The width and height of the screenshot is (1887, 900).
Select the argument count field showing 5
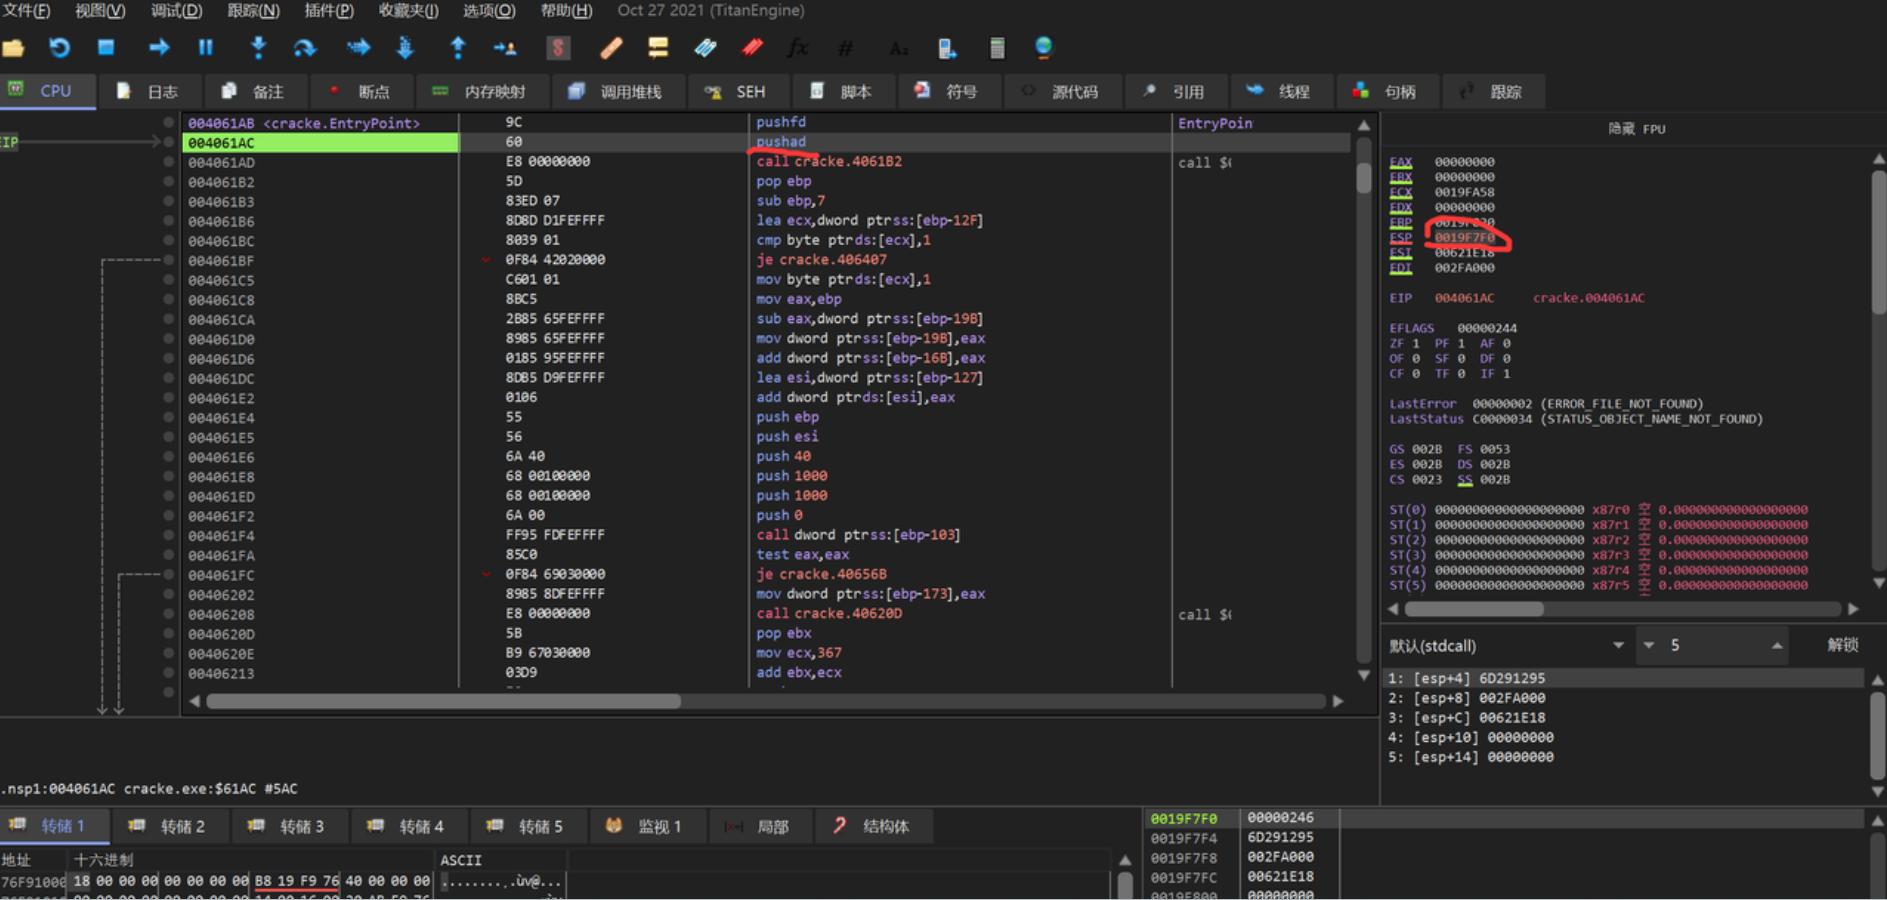point(1712,645)
